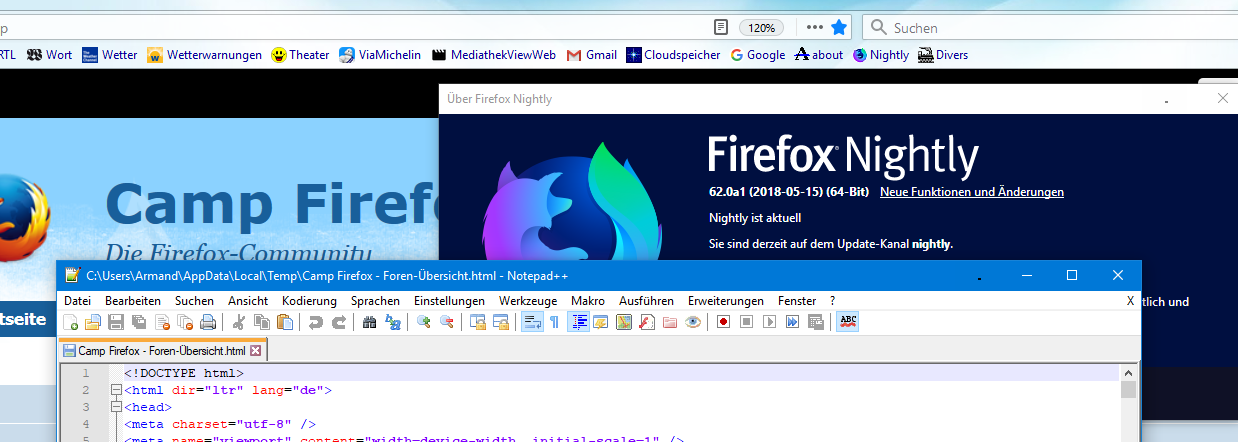Open the Ausführen menu
Viewport: 1238px width, 442px height.
[646, 300]
